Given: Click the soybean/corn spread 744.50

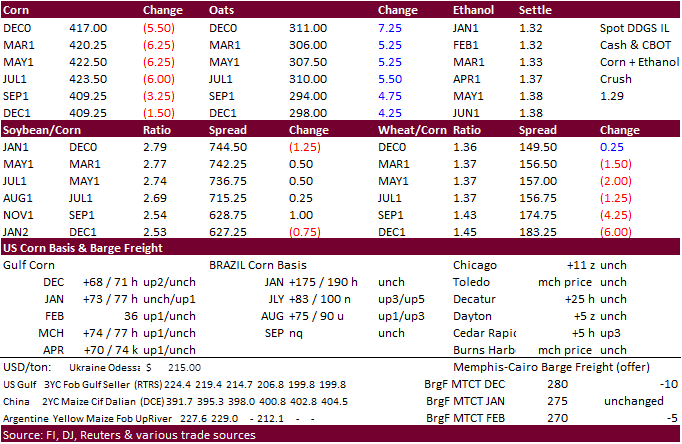Looking at the screenshot, I should pos(228,147).
